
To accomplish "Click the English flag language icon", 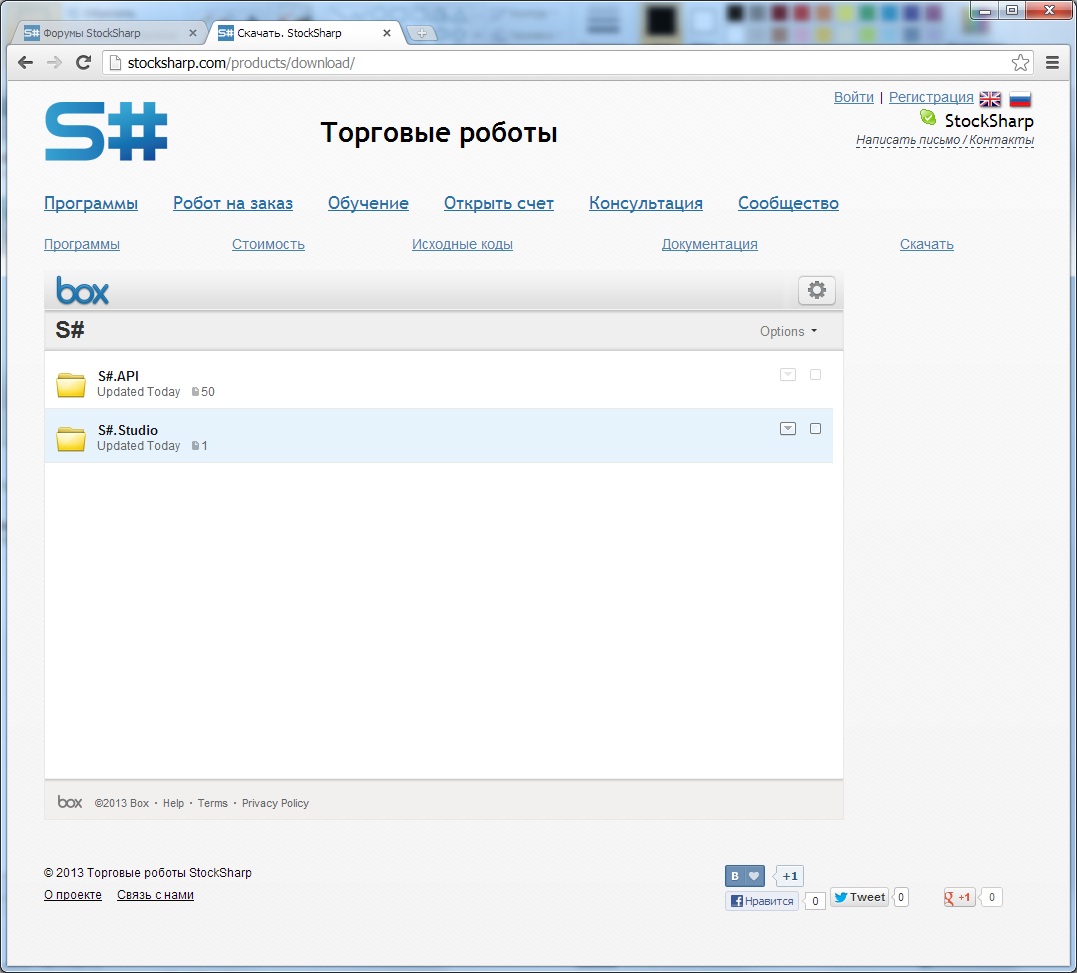I will coord(990,98).
